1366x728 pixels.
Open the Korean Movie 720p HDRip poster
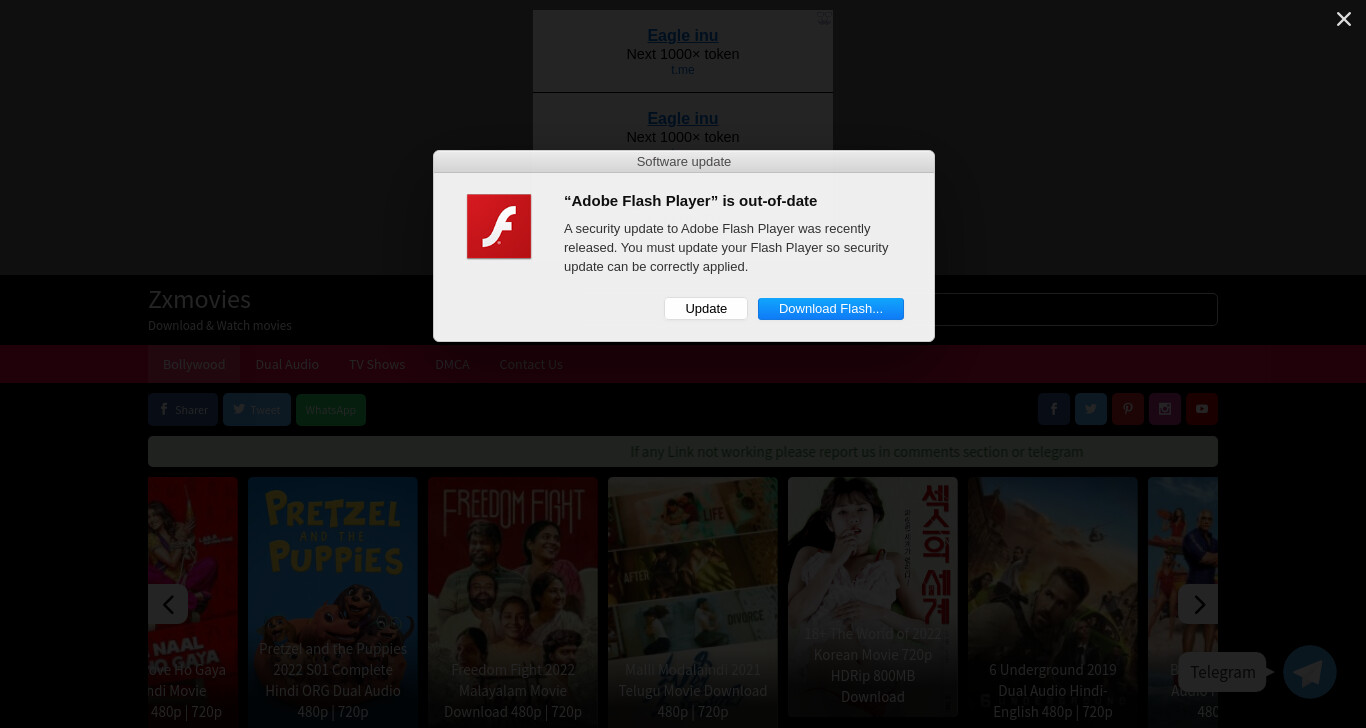pyautogui.click(x=873, y=597)
